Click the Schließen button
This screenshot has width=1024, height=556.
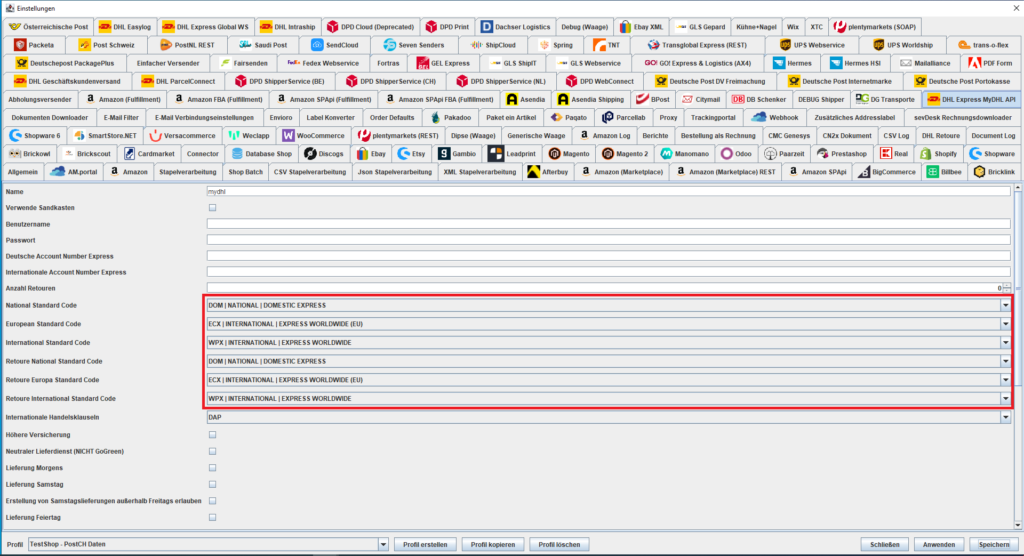coord(885,544)
